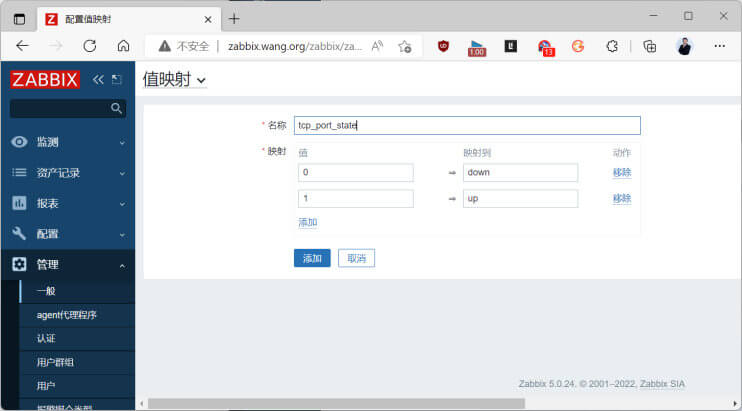The image size is (742, 411).
Task: Click the Zabbix 5.0.24 footer text
Action: pyautogui.click(x=601, y=384)
